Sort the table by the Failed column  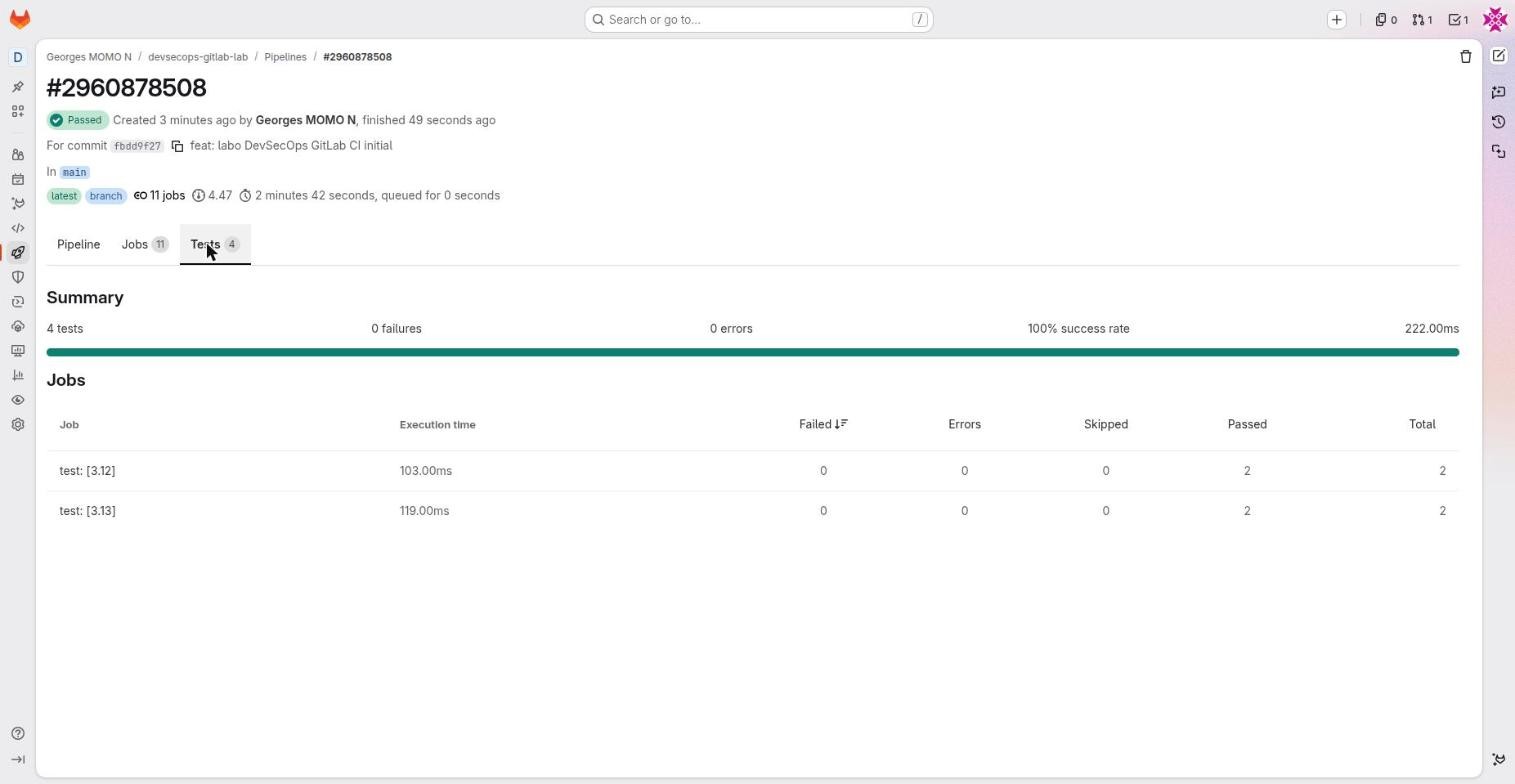tap(823, 425)
